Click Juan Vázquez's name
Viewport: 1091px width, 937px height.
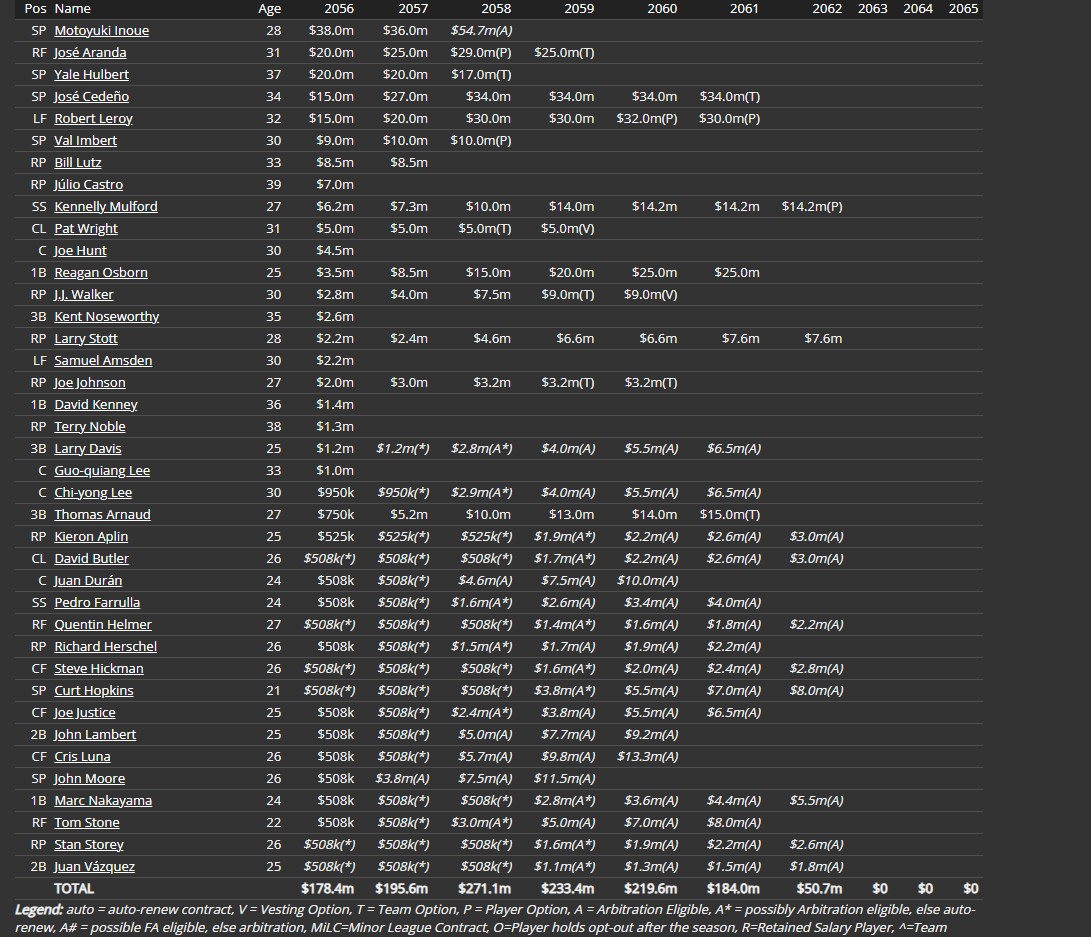[x=94, y=867]
